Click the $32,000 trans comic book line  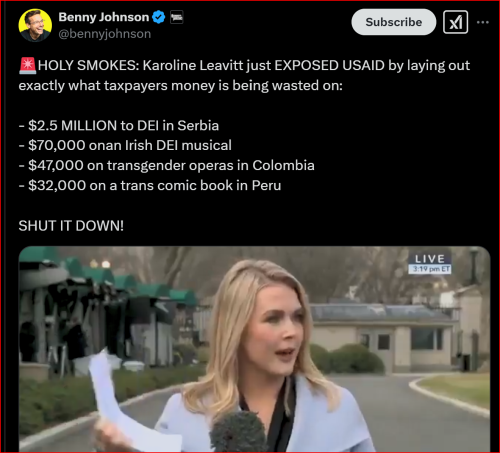tap(150, 185)
